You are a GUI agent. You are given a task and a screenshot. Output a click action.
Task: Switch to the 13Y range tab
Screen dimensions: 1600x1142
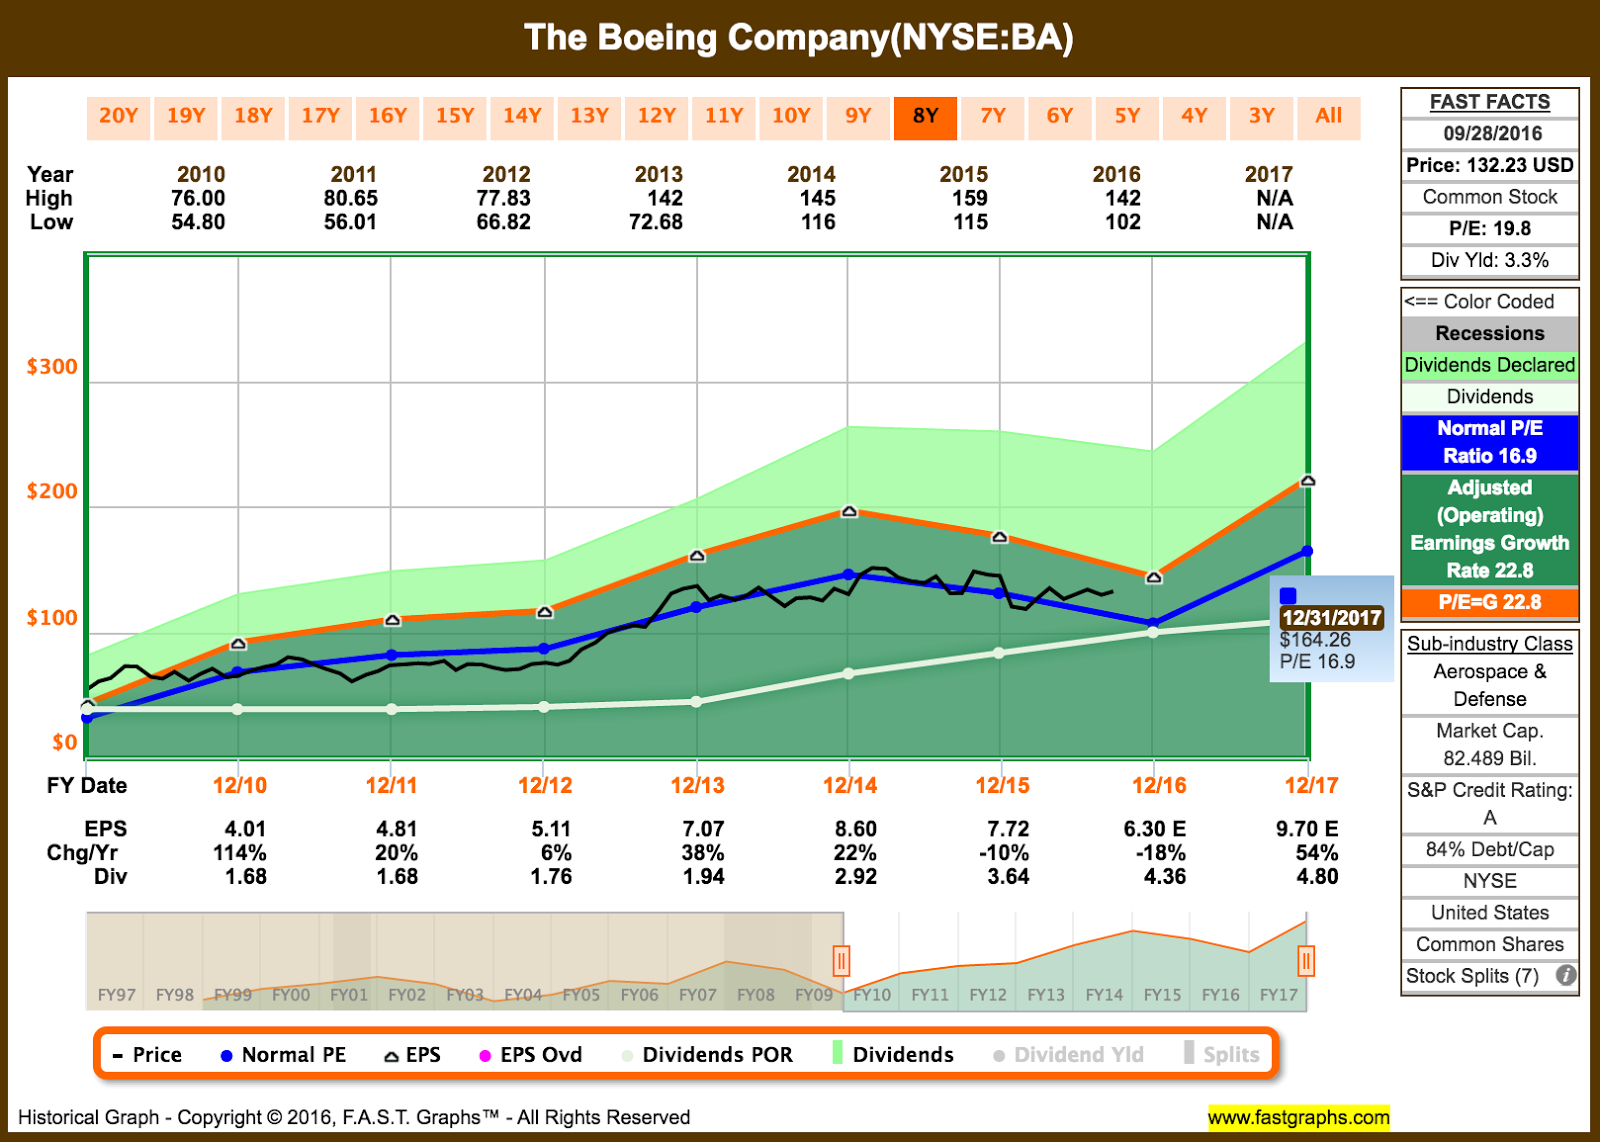[589, 118]
